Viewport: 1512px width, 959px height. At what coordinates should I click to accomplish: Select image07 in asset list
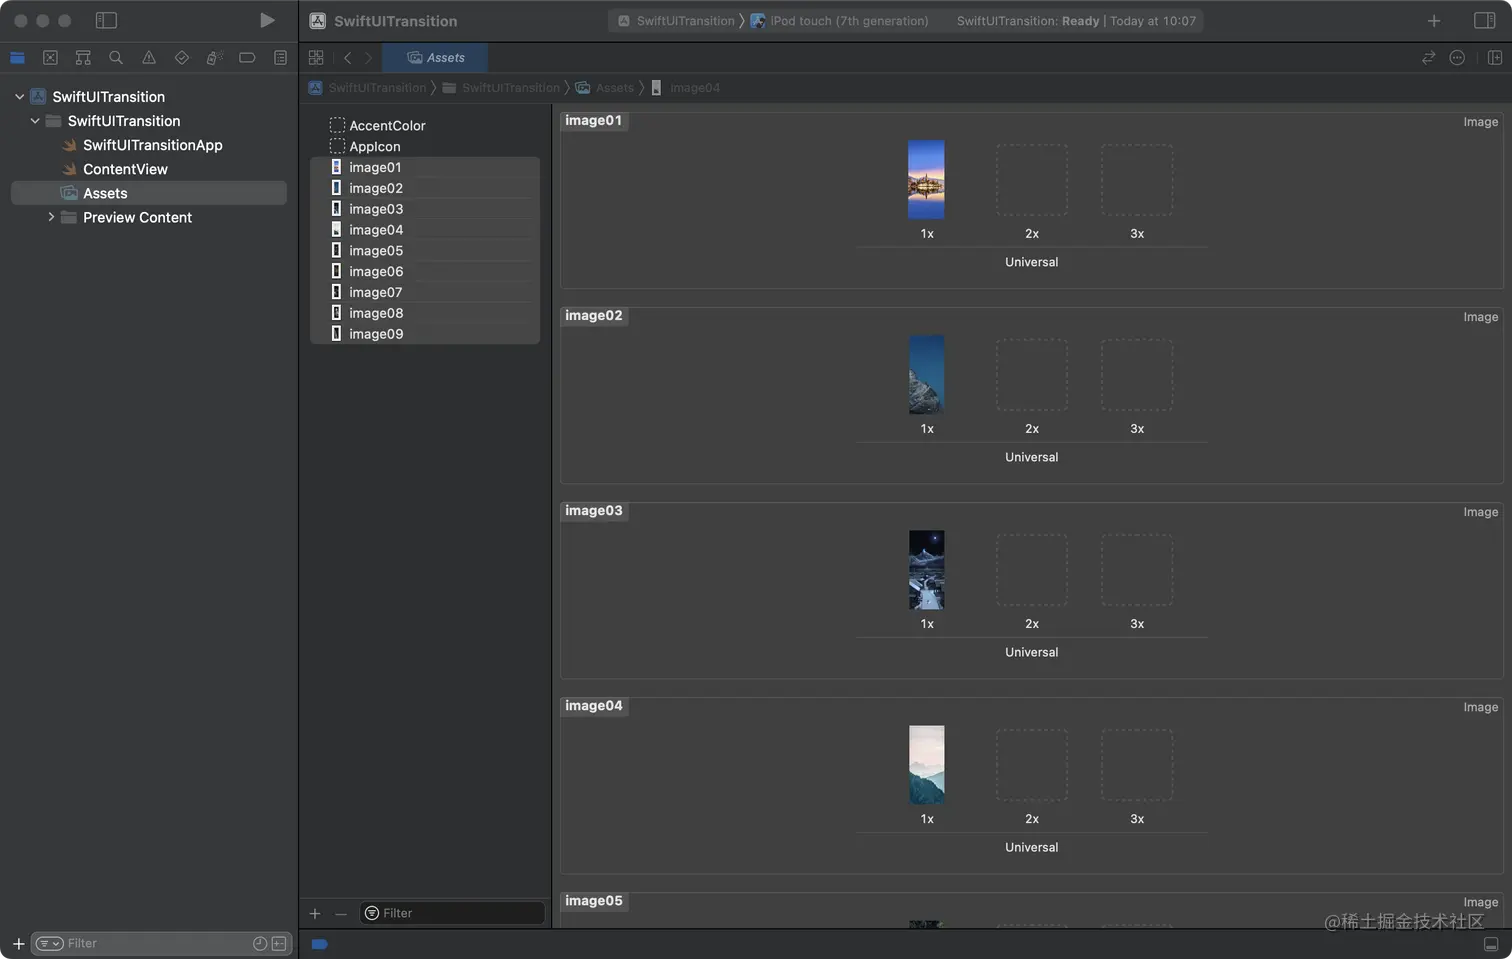[425, 292]
